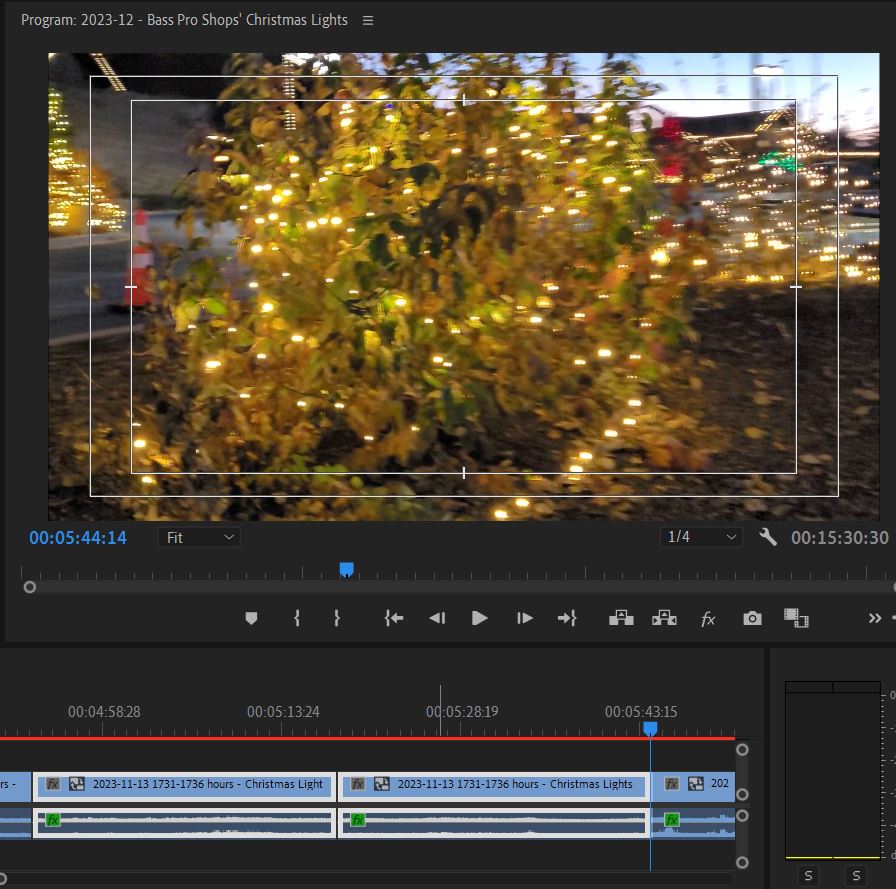Viewport: 896px width, 889px height.
Task: Click the Mark Out bracket icon
Action: point(337,618)
